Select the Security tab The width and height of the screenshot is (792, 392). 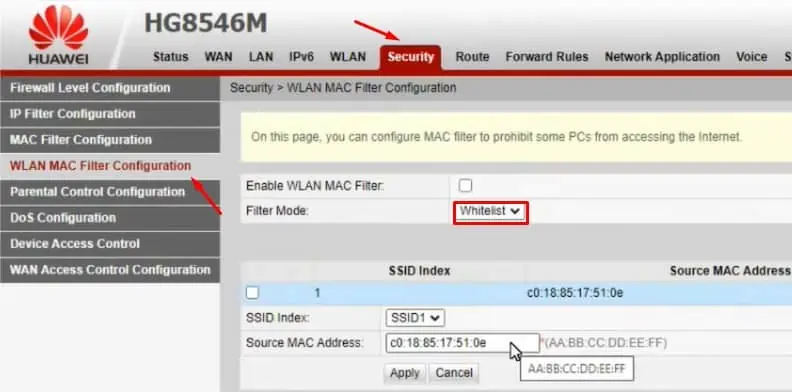pos(411,58)
